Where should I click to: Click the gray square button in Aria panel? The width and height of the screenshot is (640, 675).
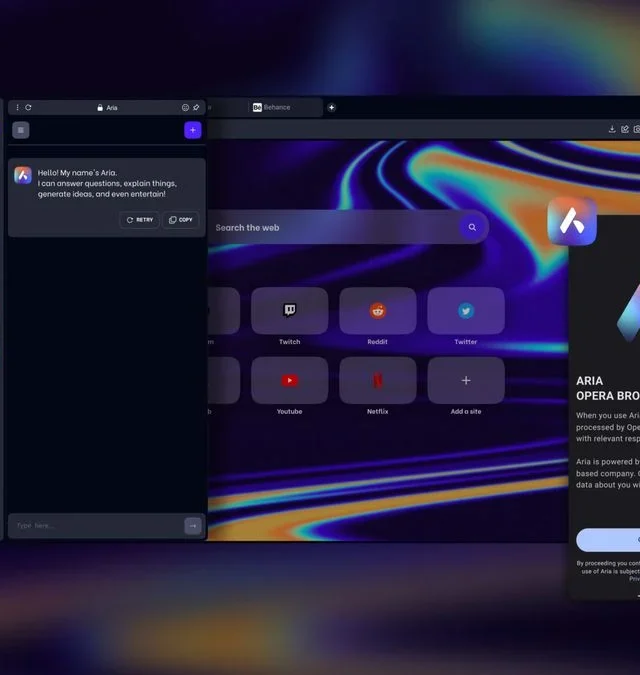click(x=21, y=130)
